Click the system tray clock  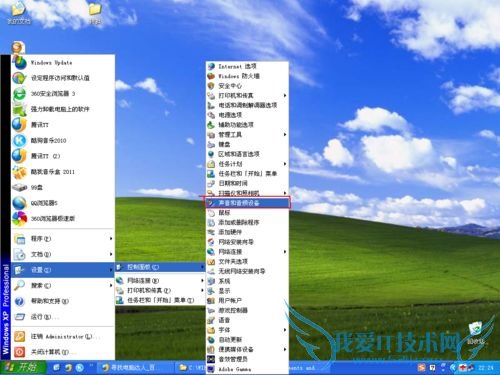pyautogui.click(x=486, y=368)
